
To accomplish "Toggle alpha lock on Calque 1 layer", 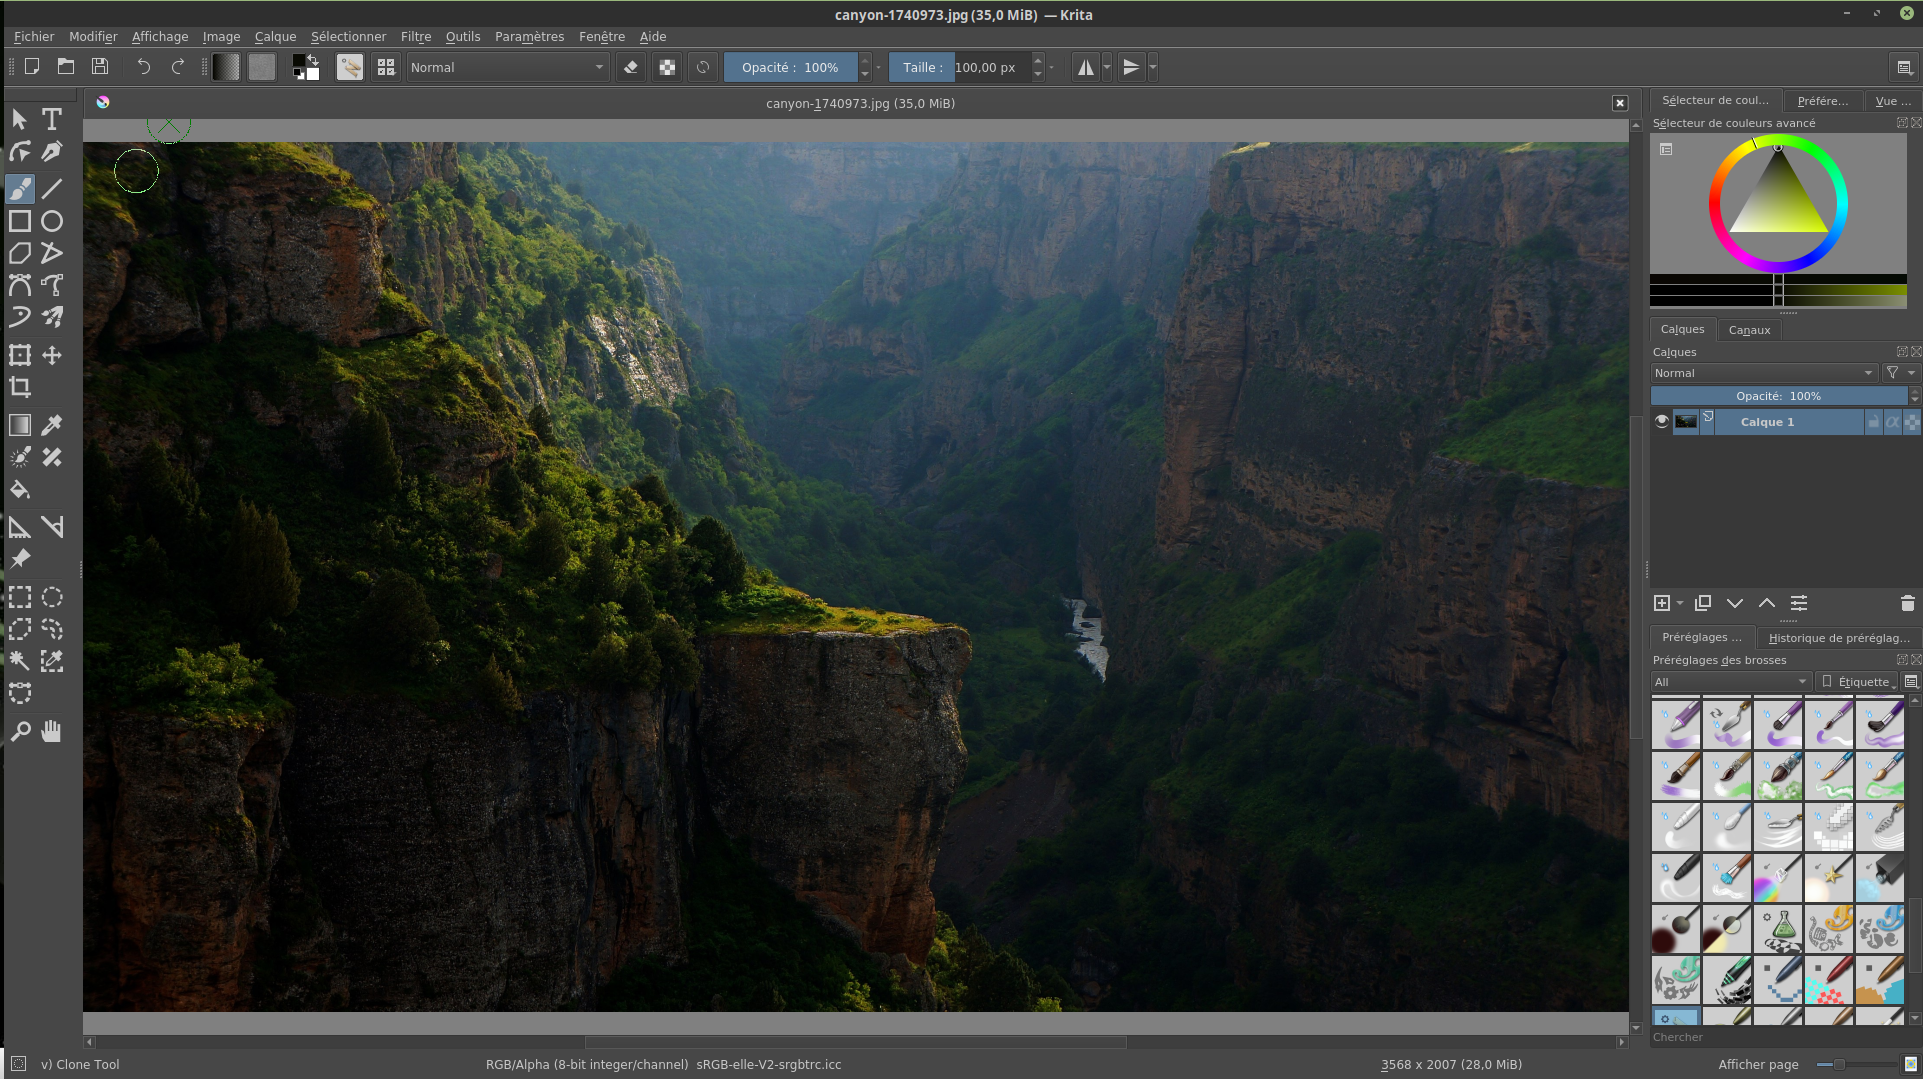I will coord(1911,422).
